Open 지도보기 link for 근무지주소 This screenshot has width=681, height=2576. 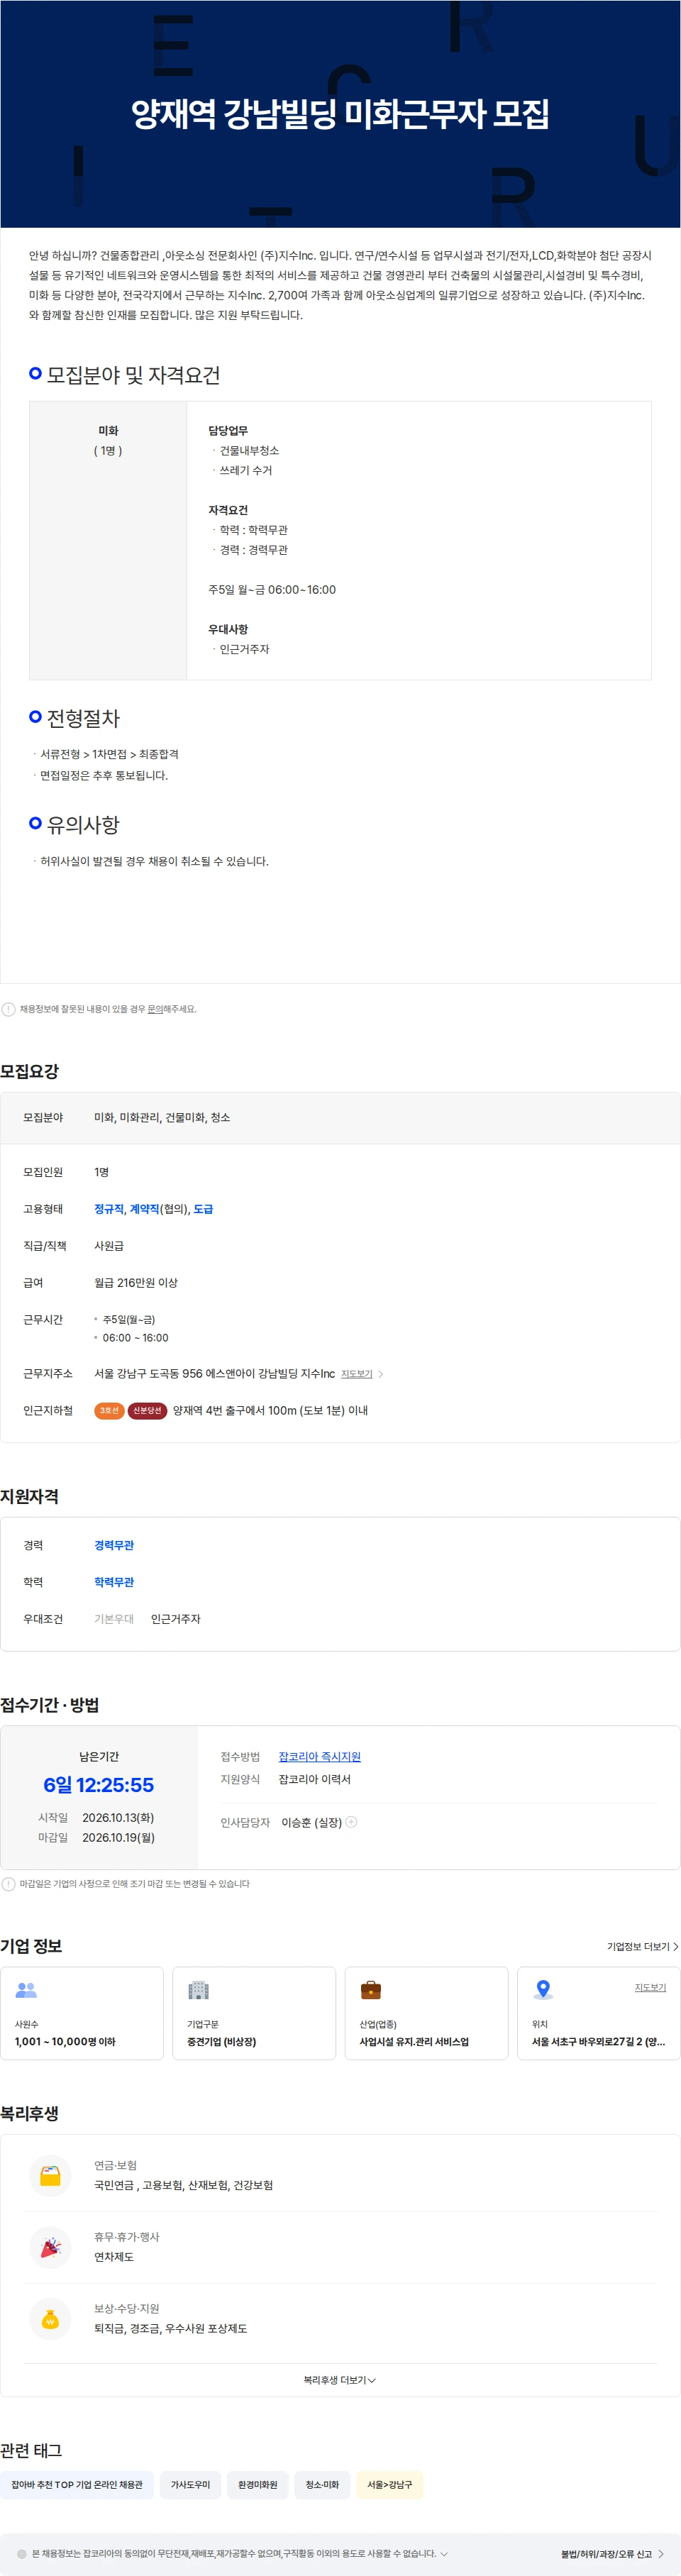pos(357,1374)
